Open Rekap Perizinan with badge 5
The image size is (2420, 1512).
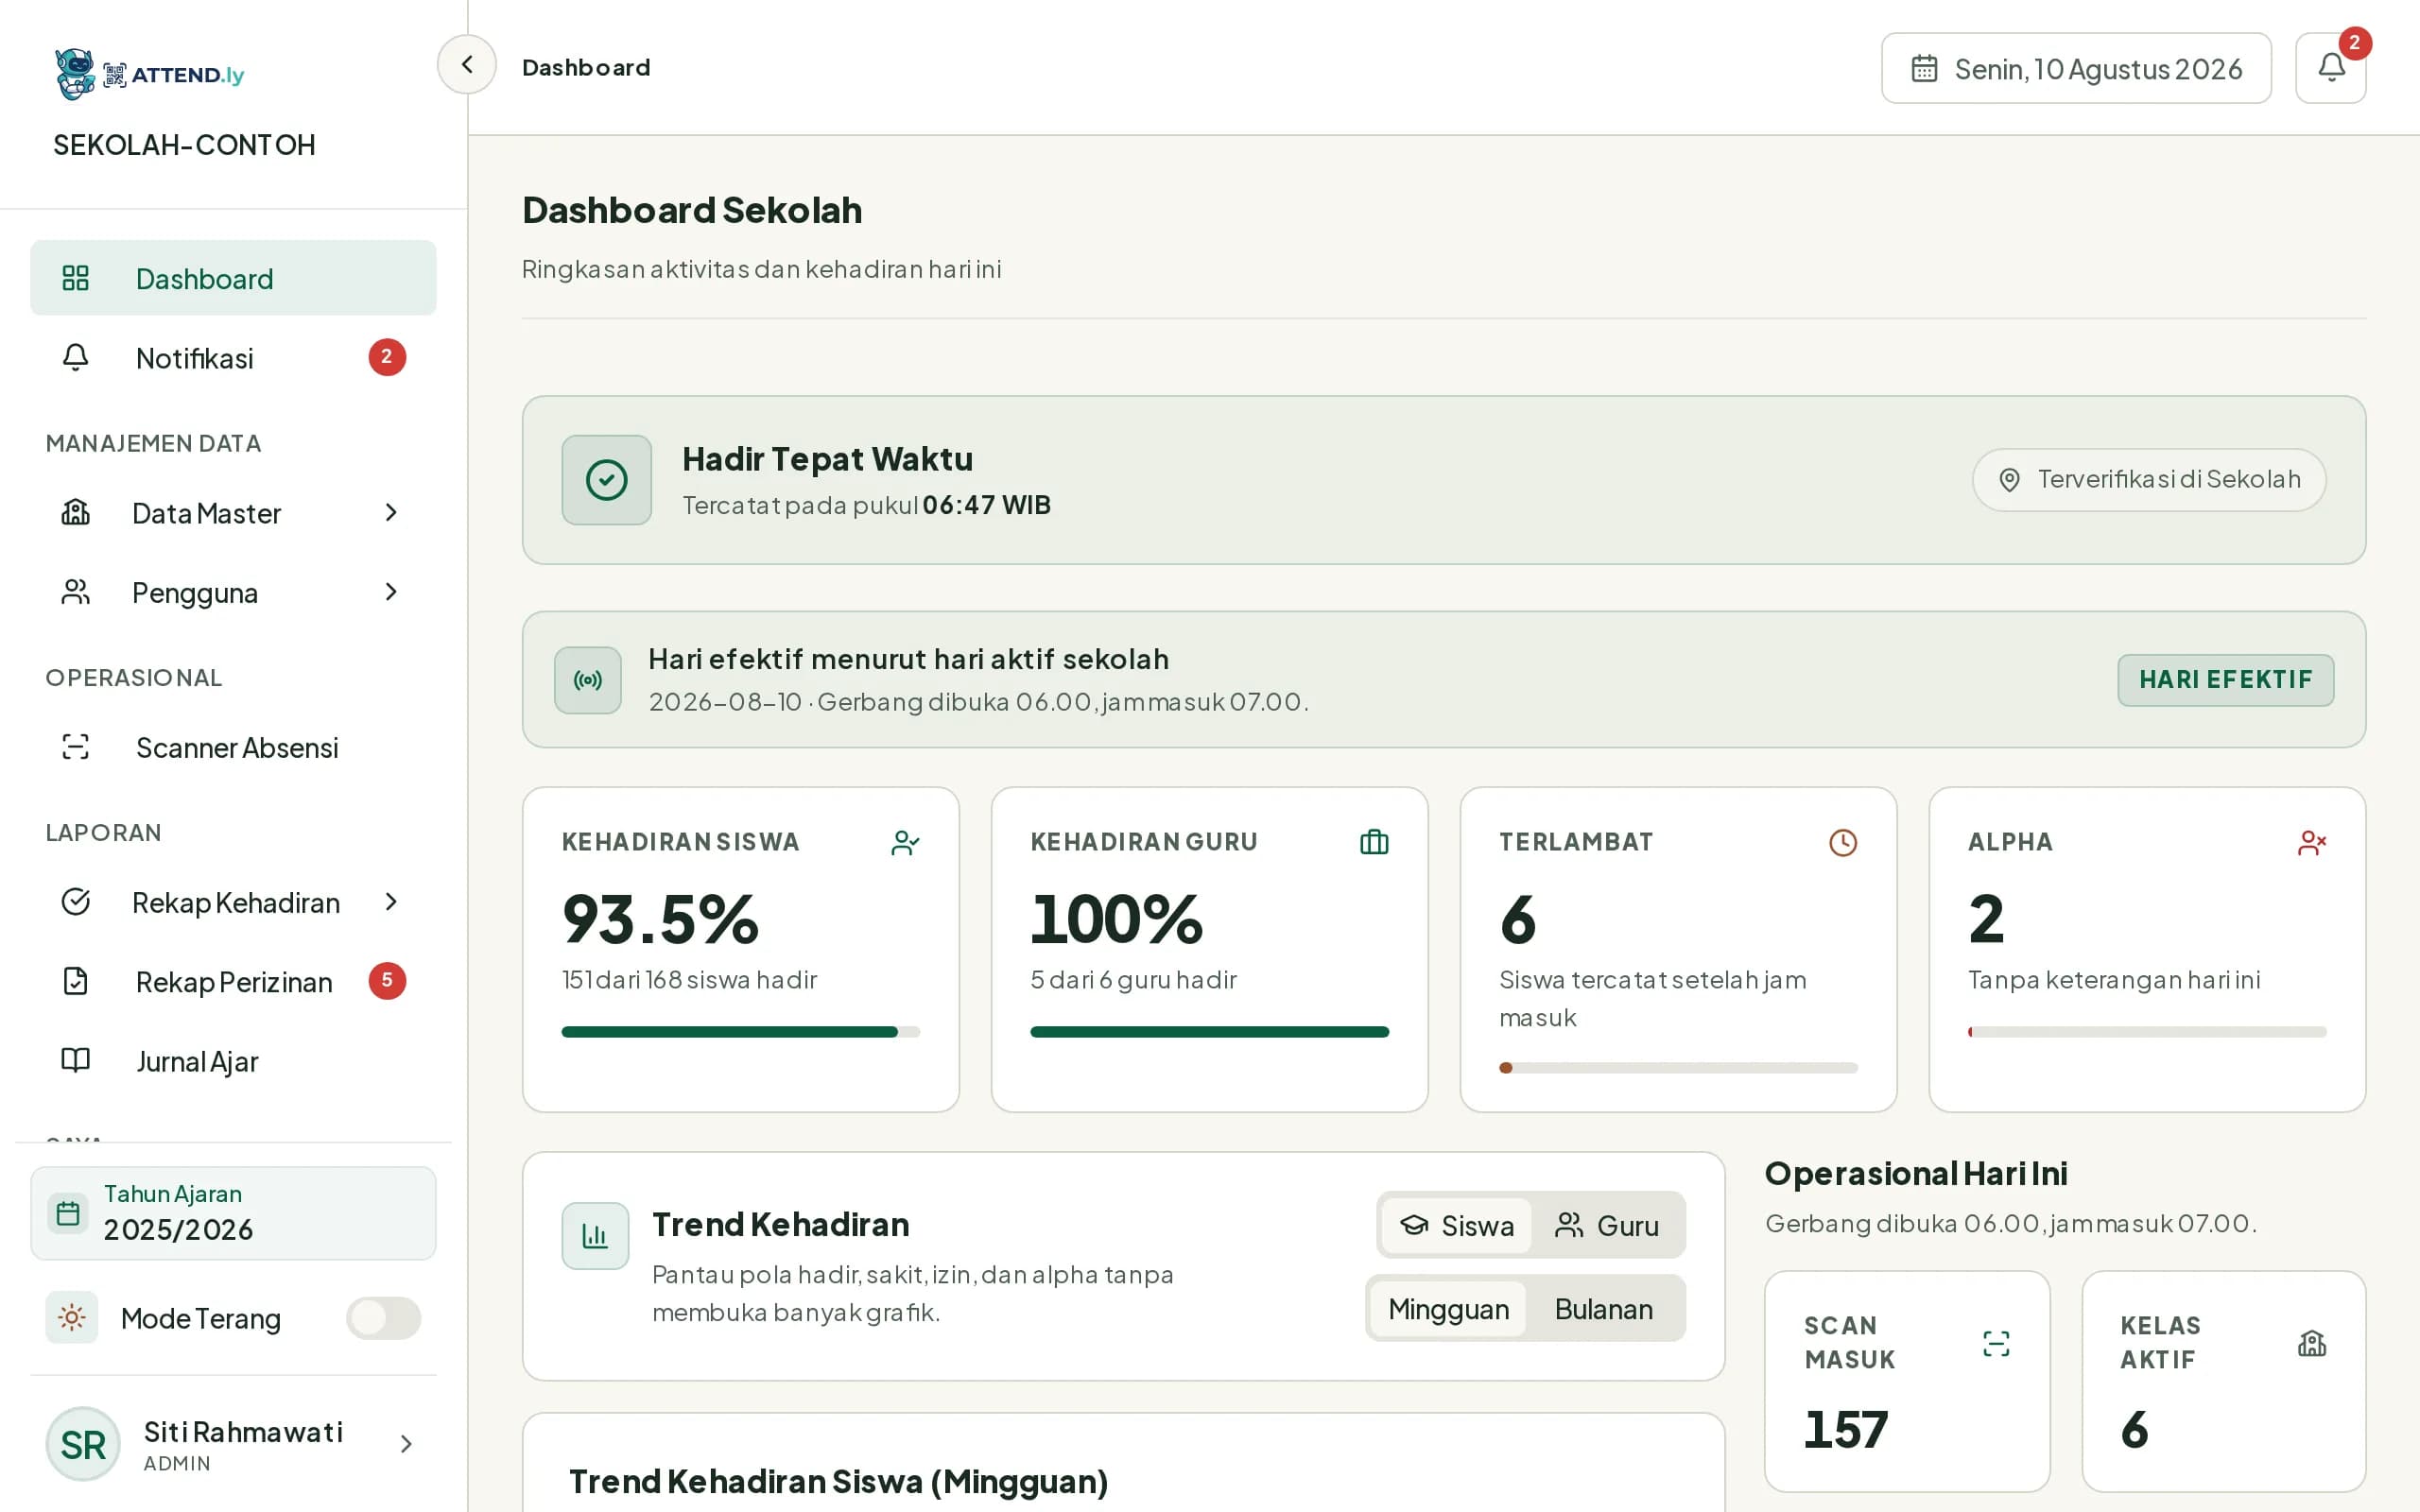(233, 981)
